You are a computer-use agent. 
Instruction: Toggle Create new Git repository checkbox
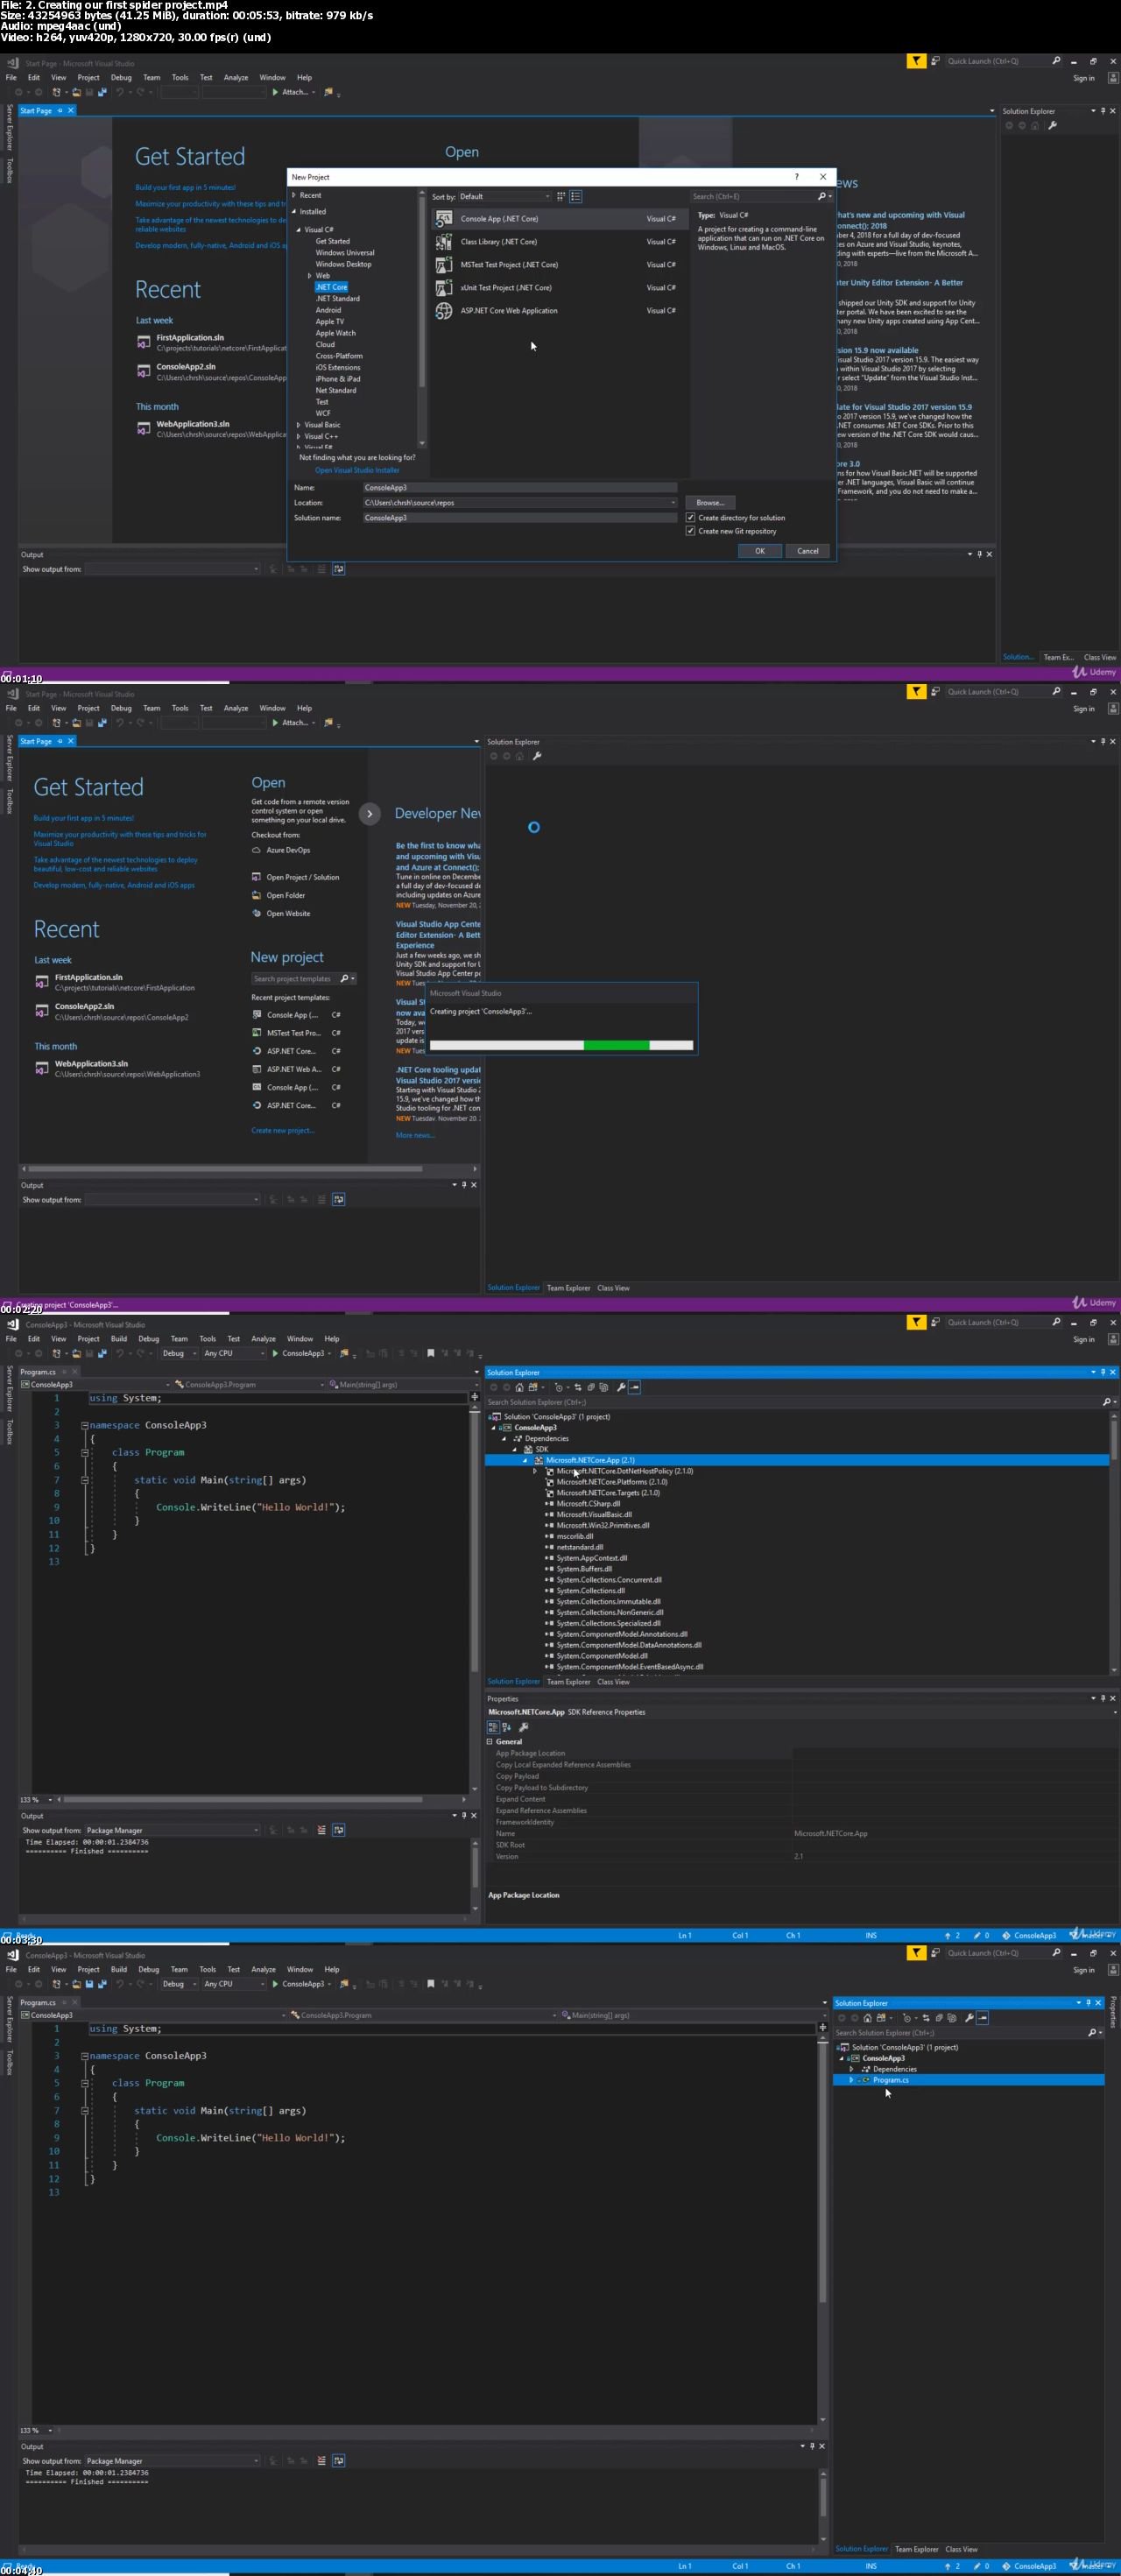click(690, 531)
